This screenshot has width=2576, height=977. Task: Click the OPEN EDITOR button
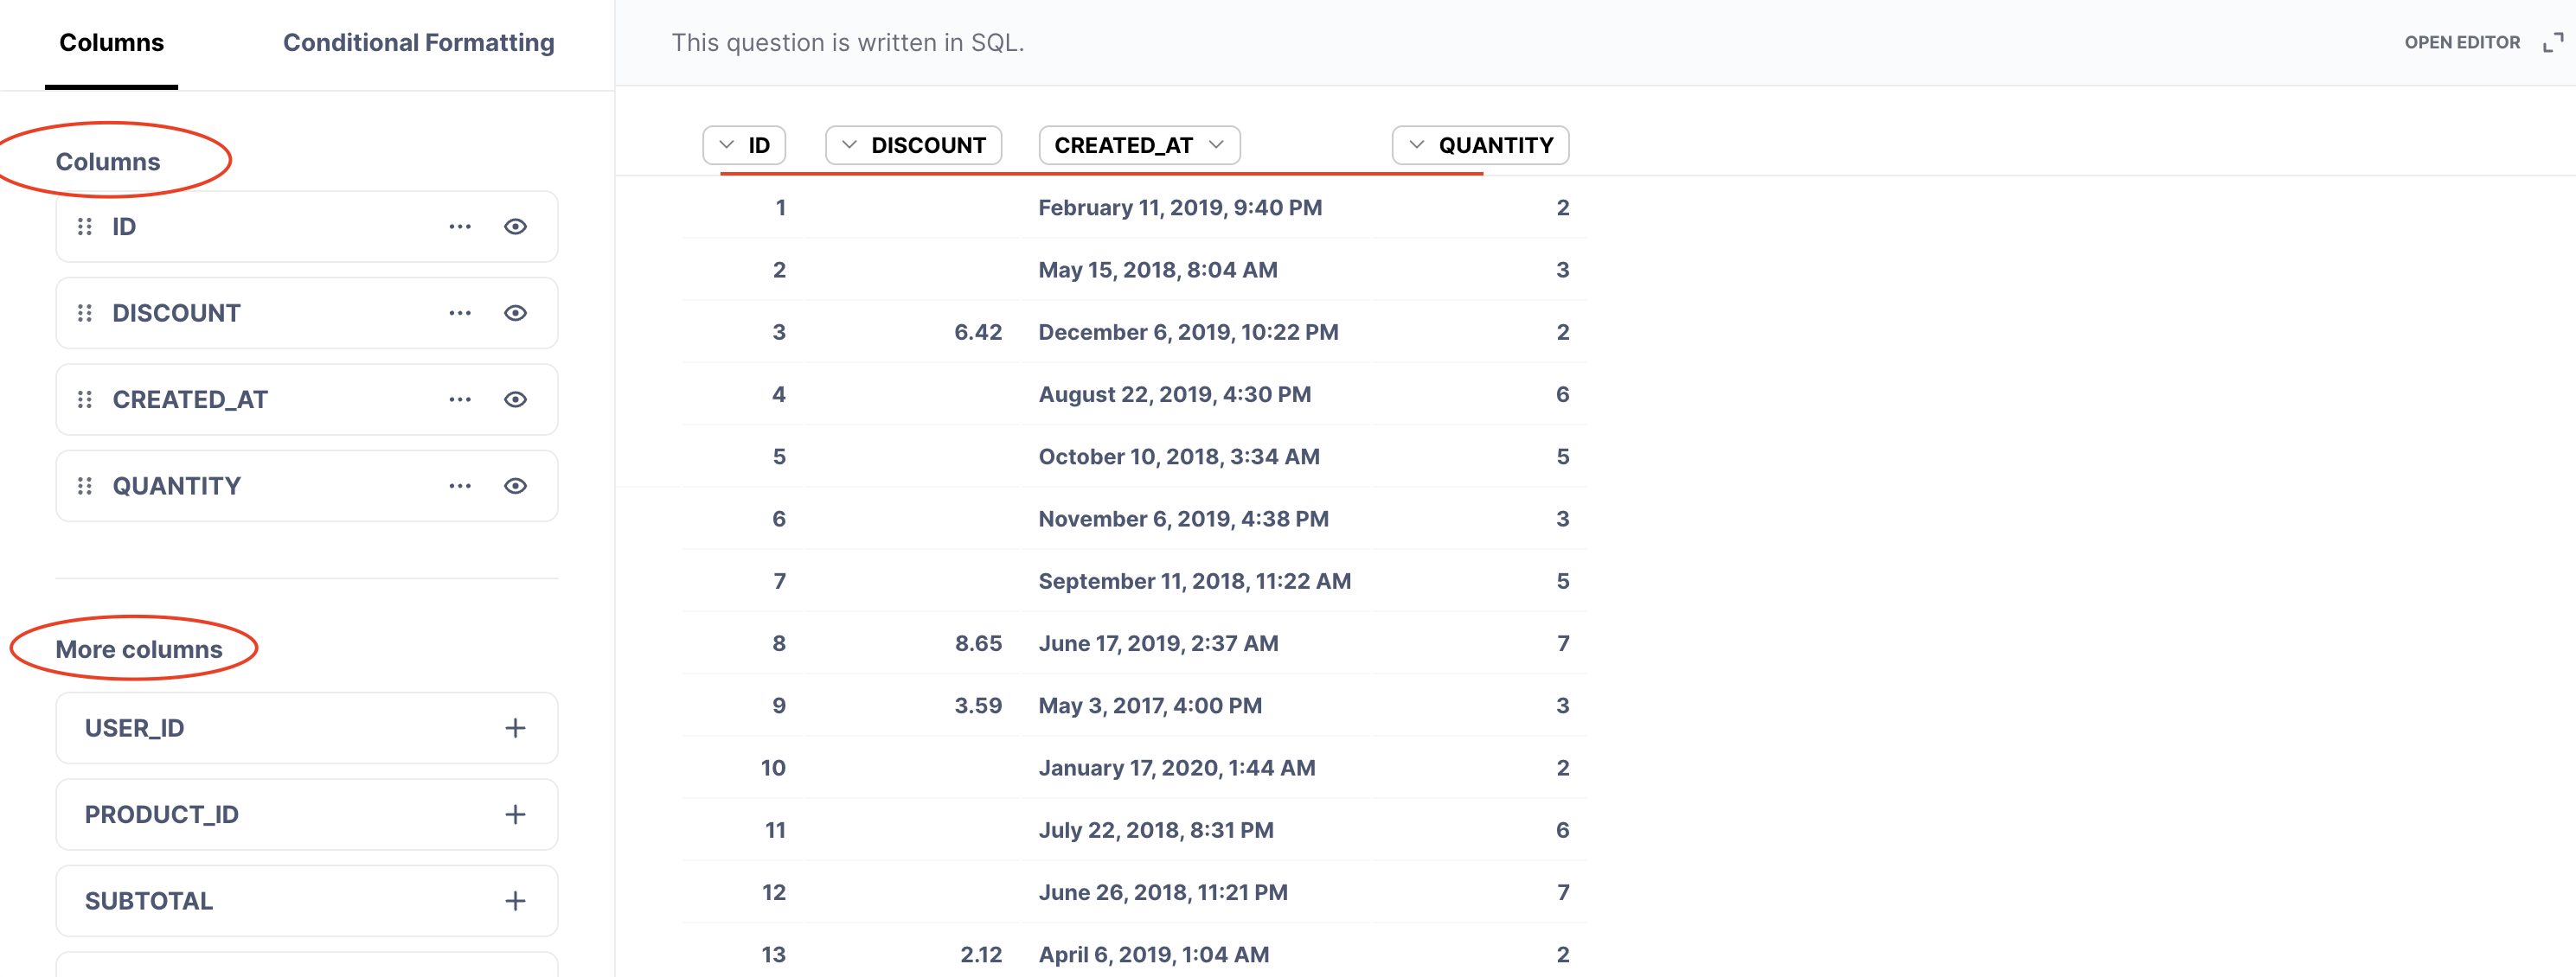(2462, 42)
